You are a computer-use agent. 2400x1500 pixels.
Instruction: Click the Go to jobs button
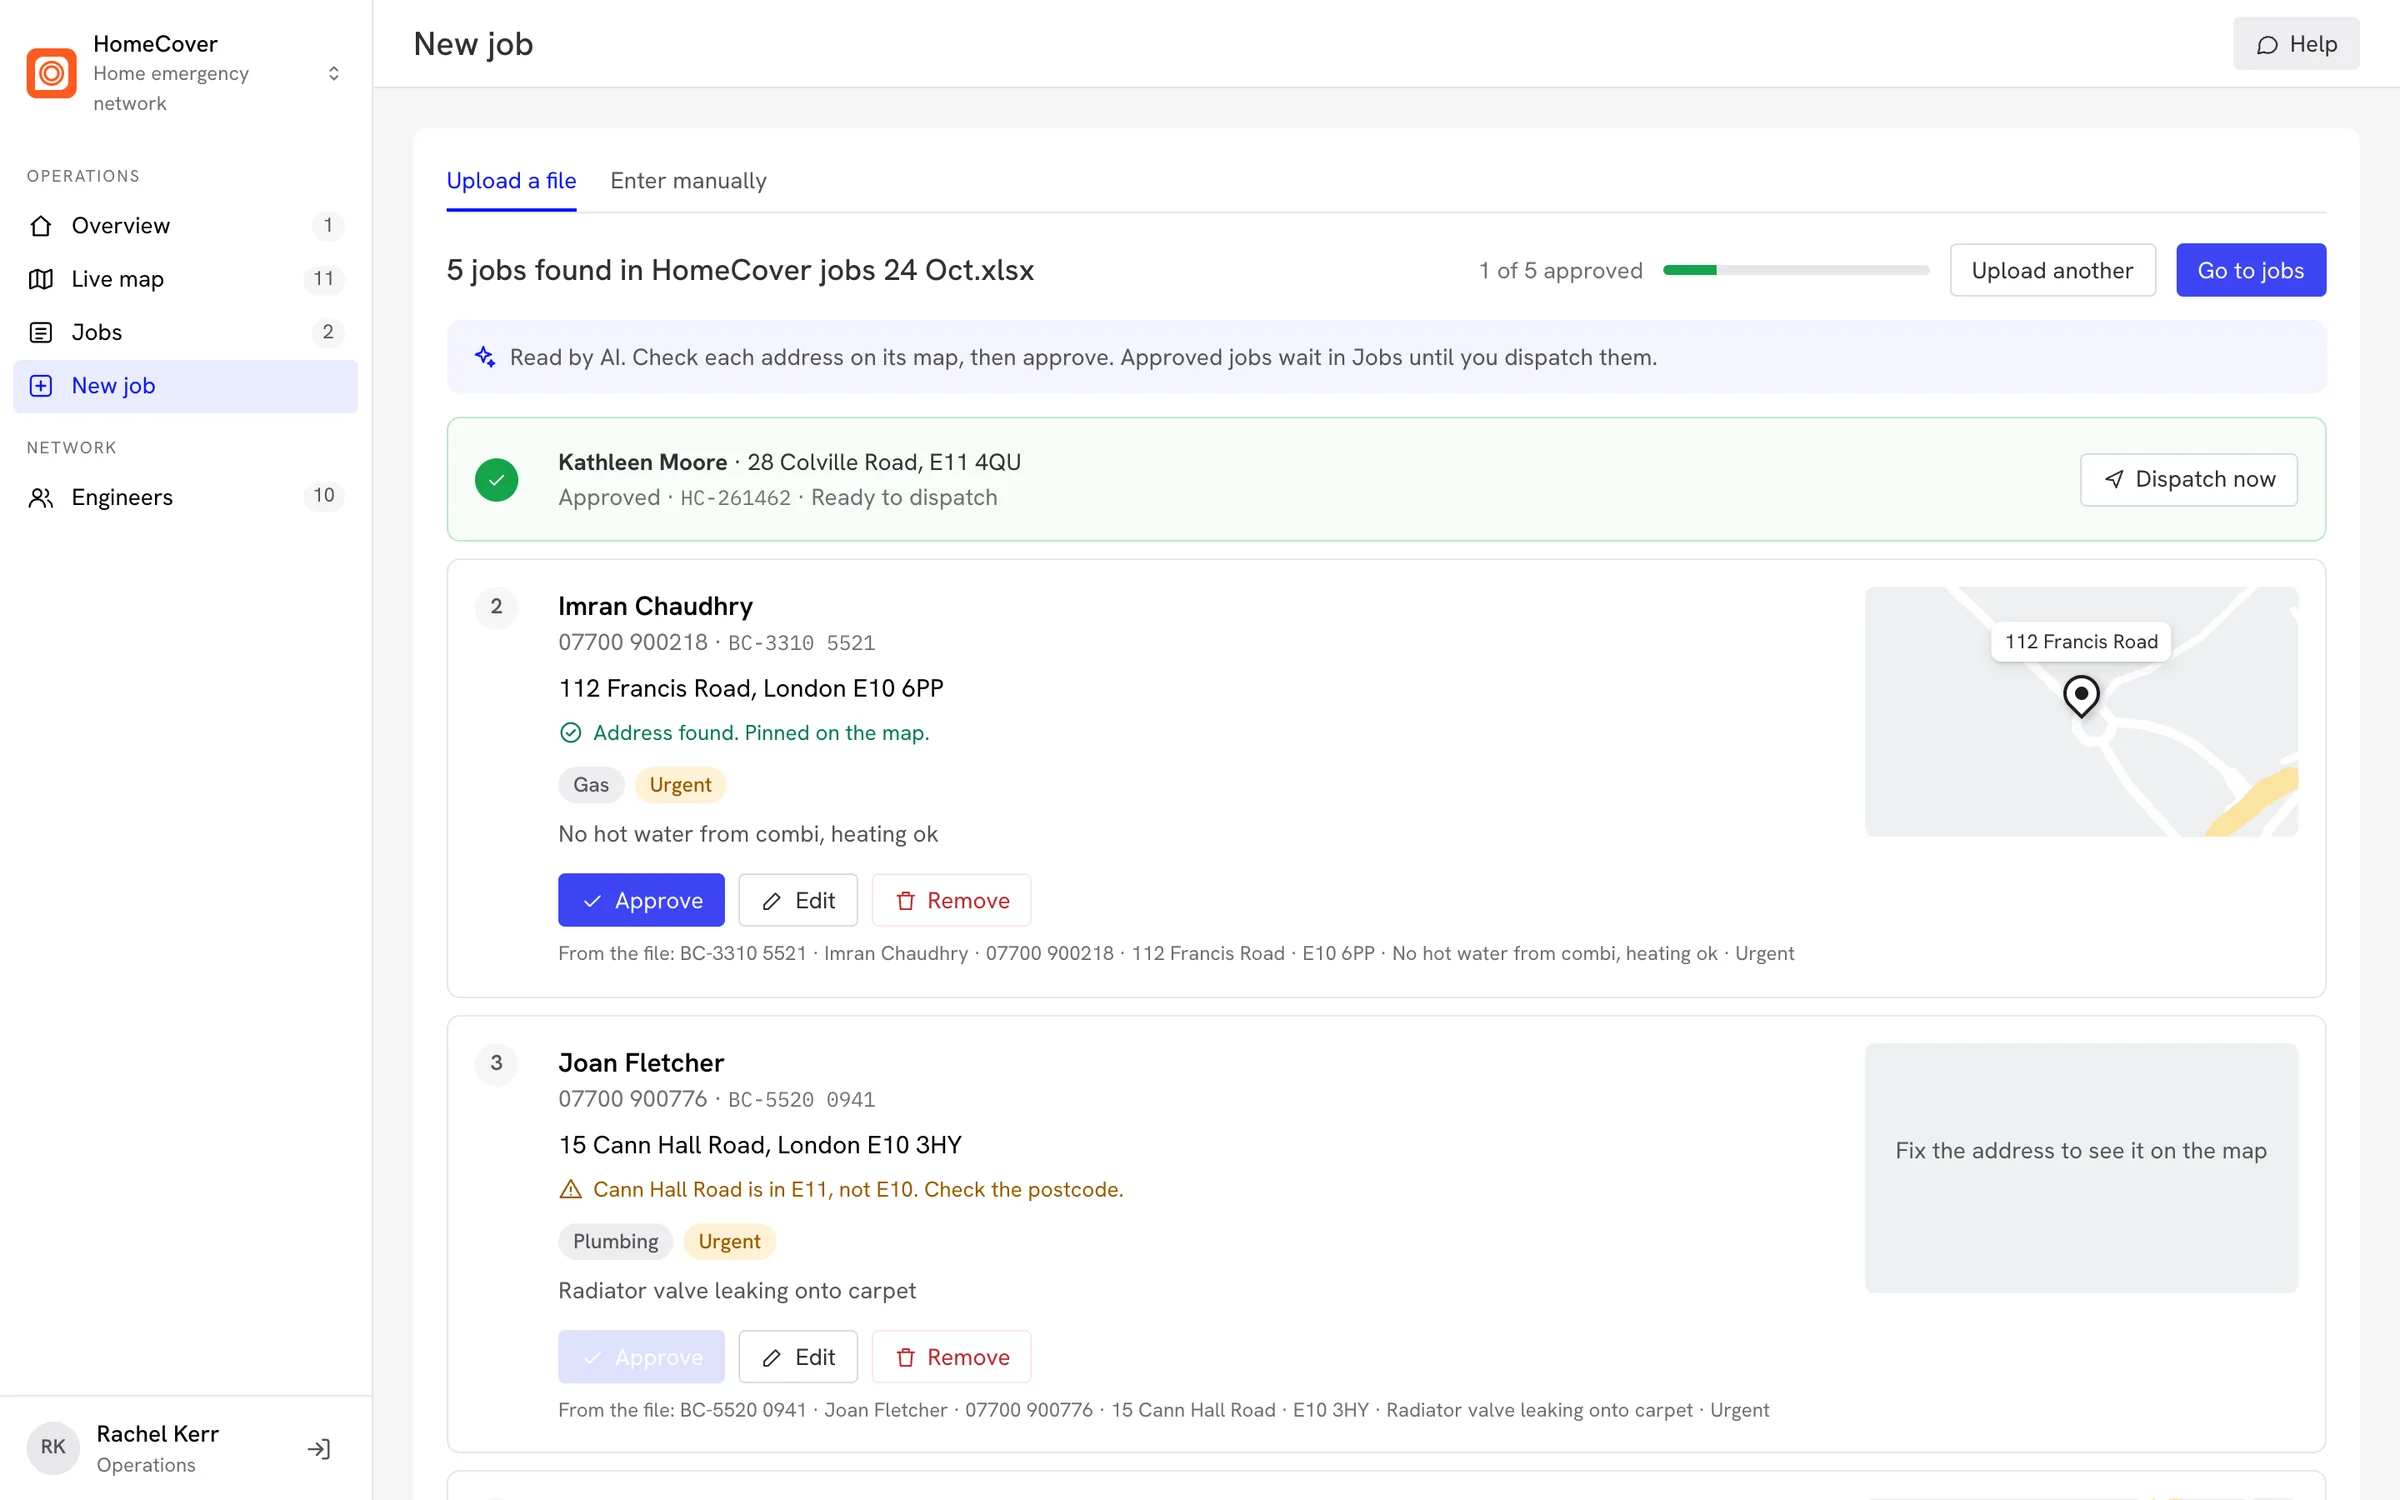coord(2251,270)
